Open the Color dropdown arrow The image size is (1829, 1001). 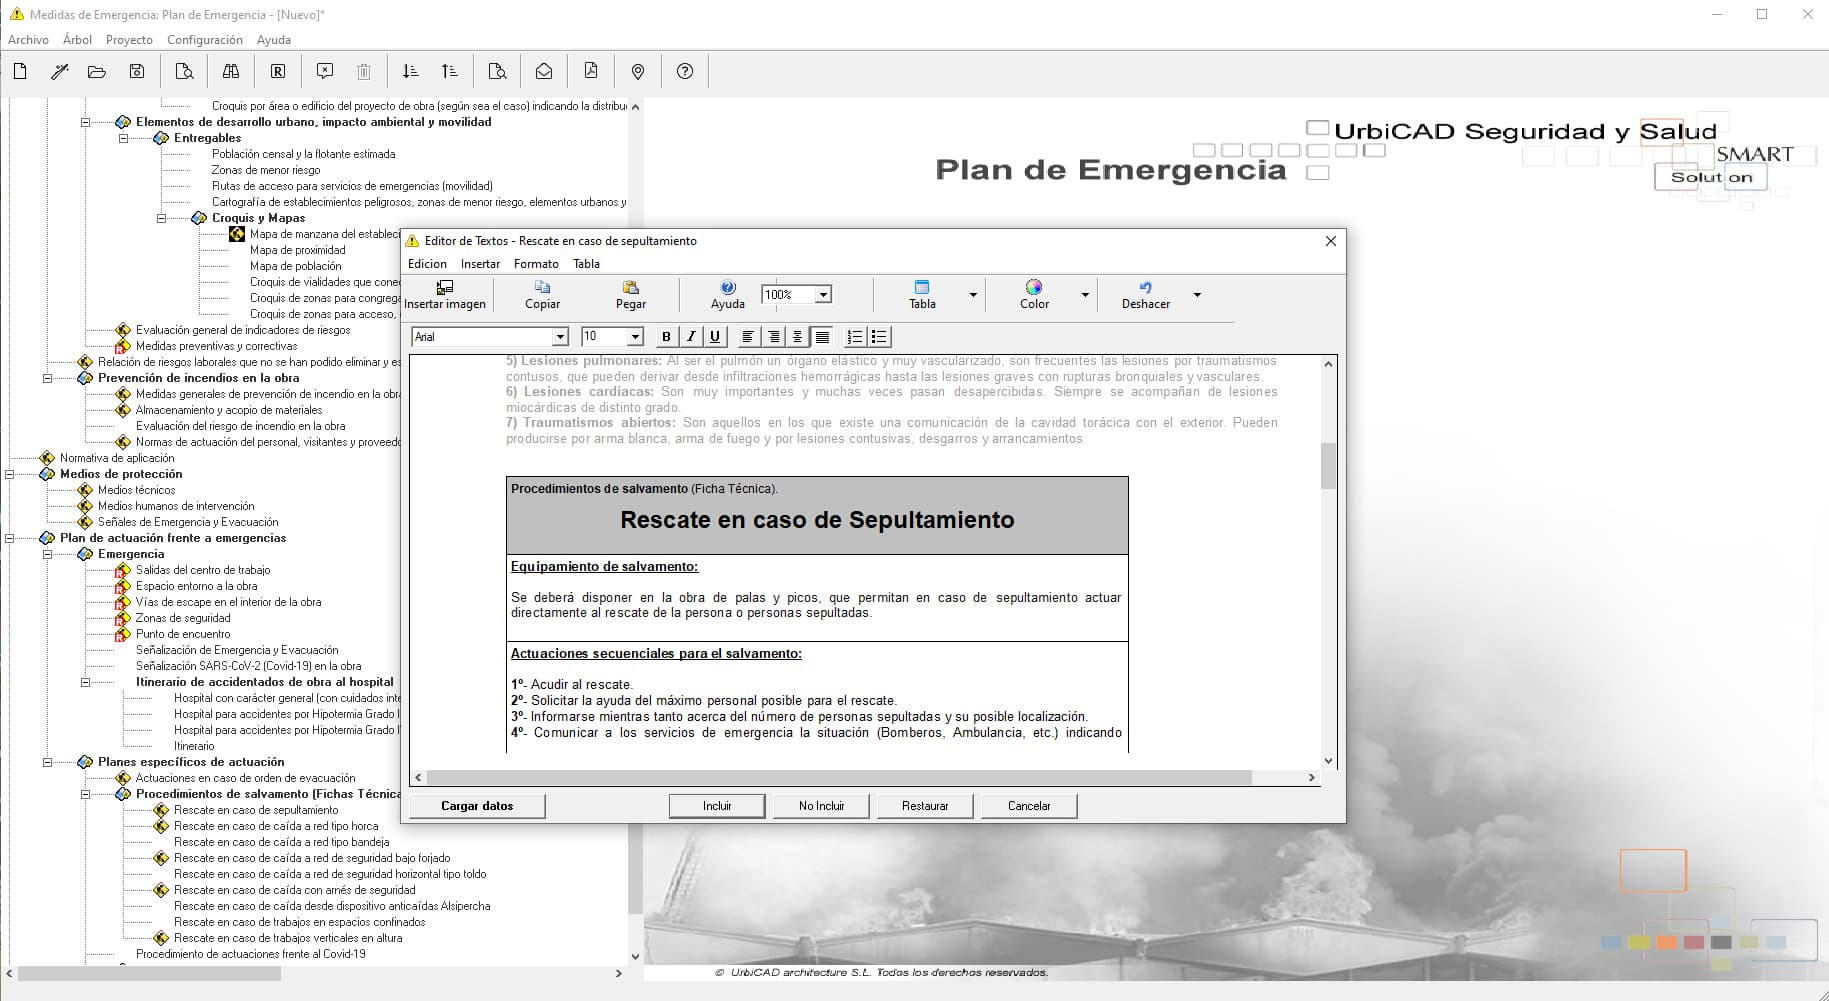1085,295
